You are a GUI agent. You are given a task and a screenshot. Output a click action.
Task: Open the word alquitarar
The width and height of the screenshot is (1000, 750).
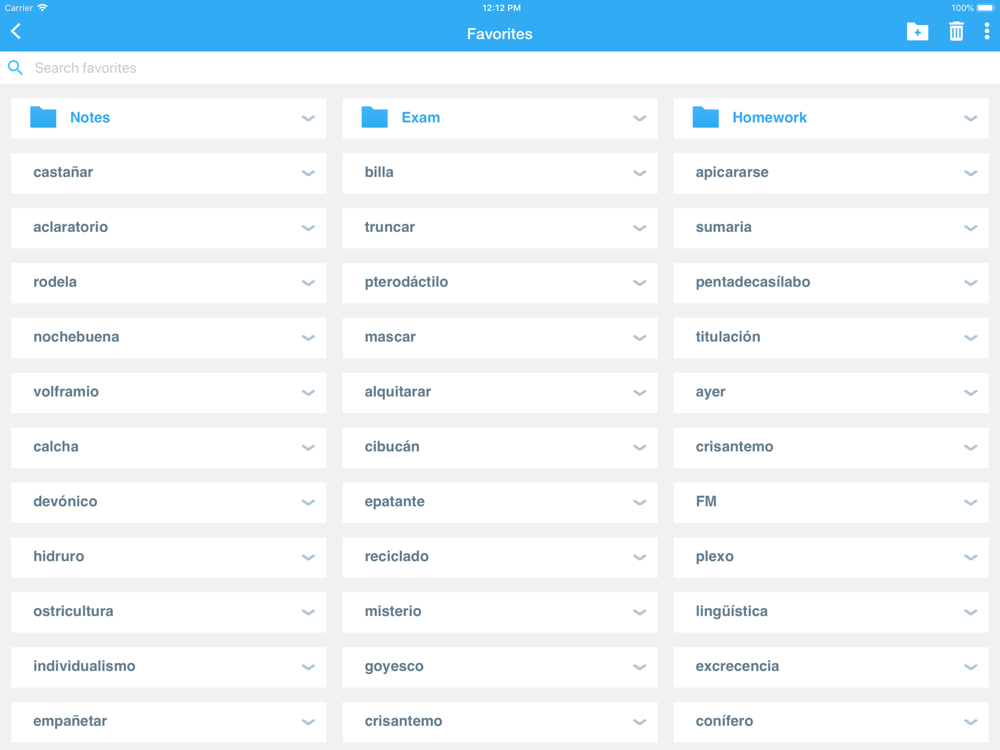(398, 392)
